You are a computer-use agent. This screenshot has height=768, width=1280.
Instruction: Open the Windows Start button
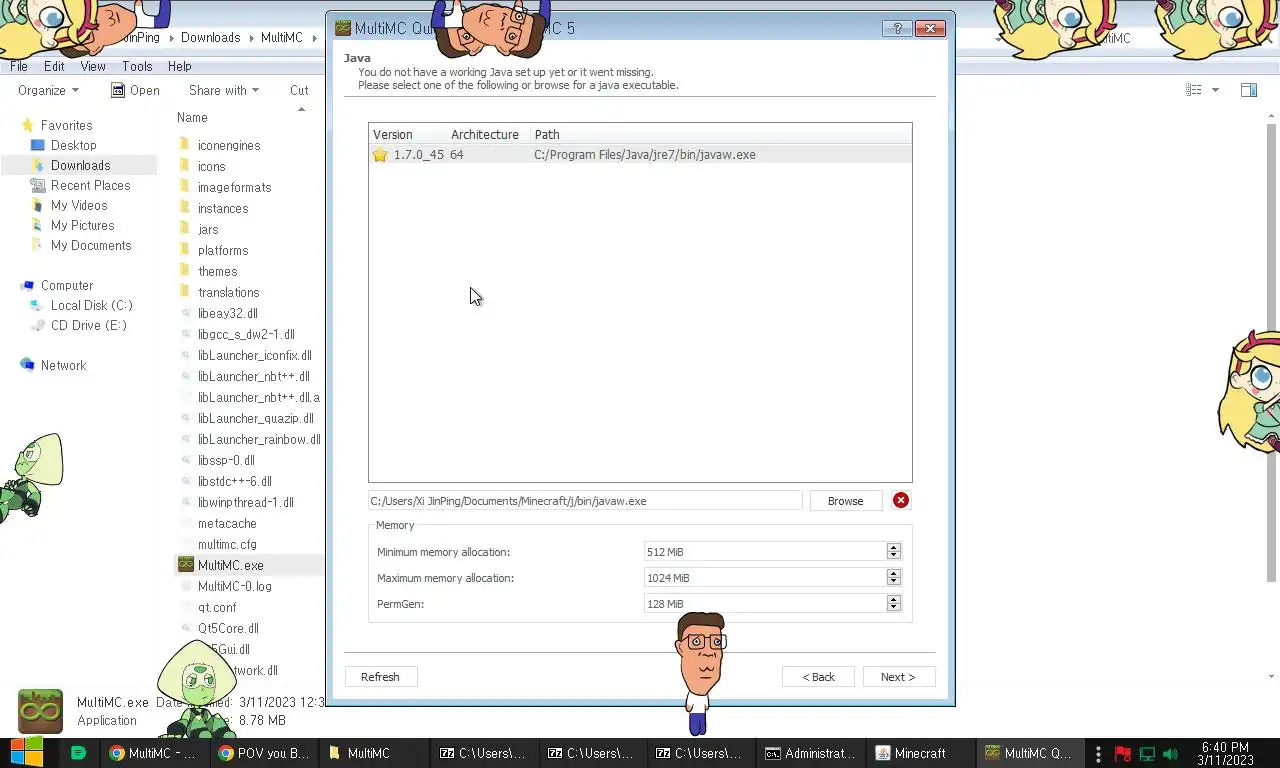pos(27,753)
